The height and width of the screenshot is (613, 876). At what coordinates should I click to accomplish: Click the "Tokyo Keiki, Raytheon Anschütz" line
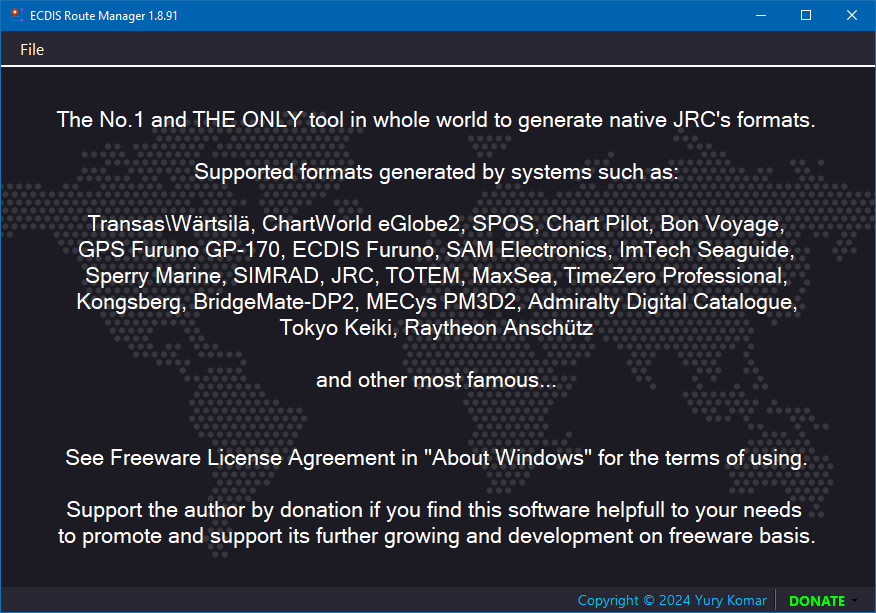click(436, 327)
